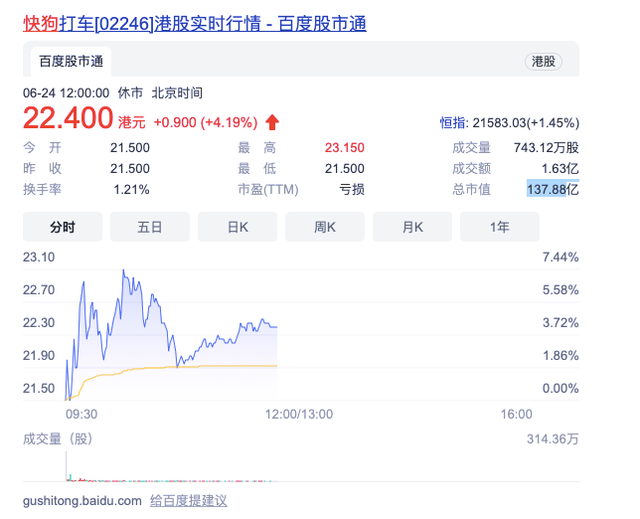Open the 给百度提建议 feedback link
640x519 pixels.
pos(189,500)
